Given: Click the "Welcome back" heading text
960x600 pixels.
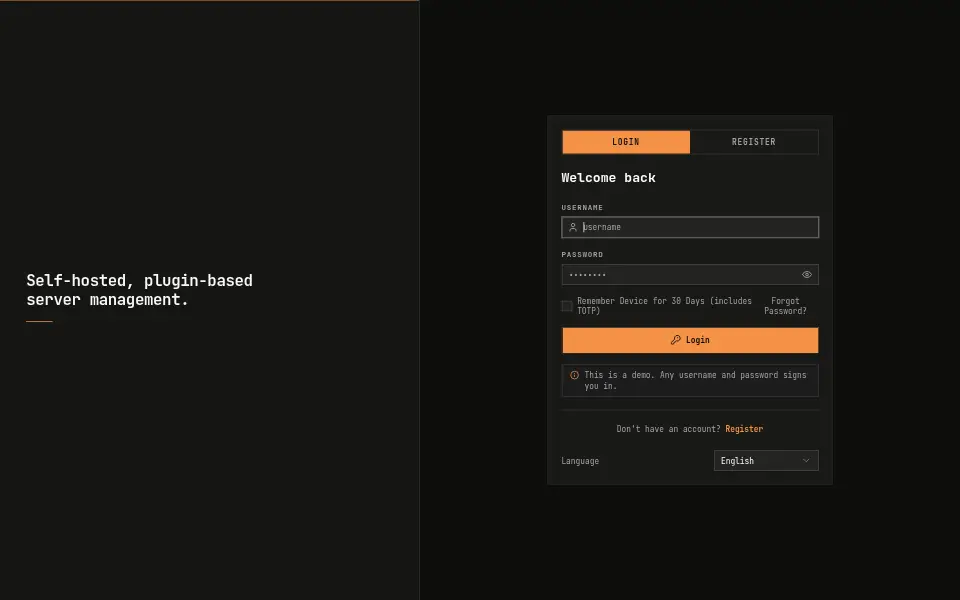Looking at the screenshot, I should tap(608, 178).
